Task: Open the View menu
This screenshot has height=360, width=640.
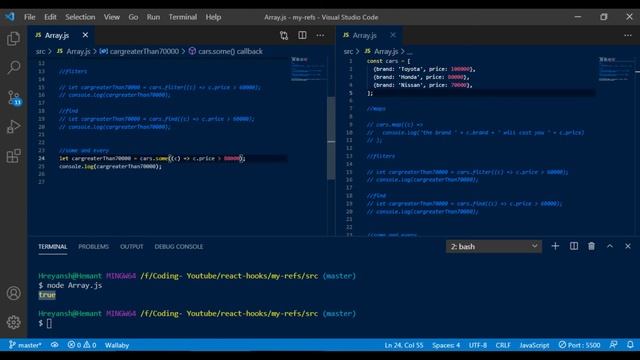Action: 111,17
